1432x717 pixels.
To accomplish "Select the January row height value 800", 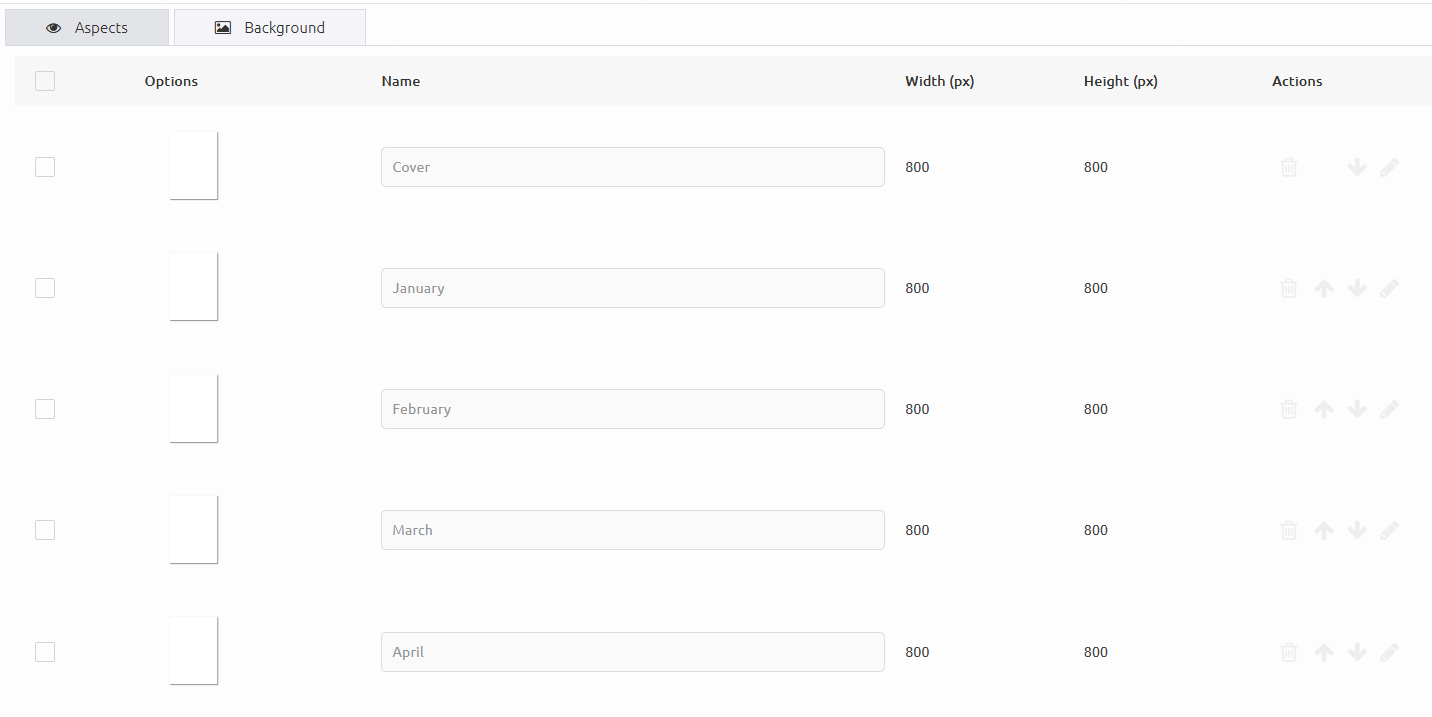I will coord(1096,288).
